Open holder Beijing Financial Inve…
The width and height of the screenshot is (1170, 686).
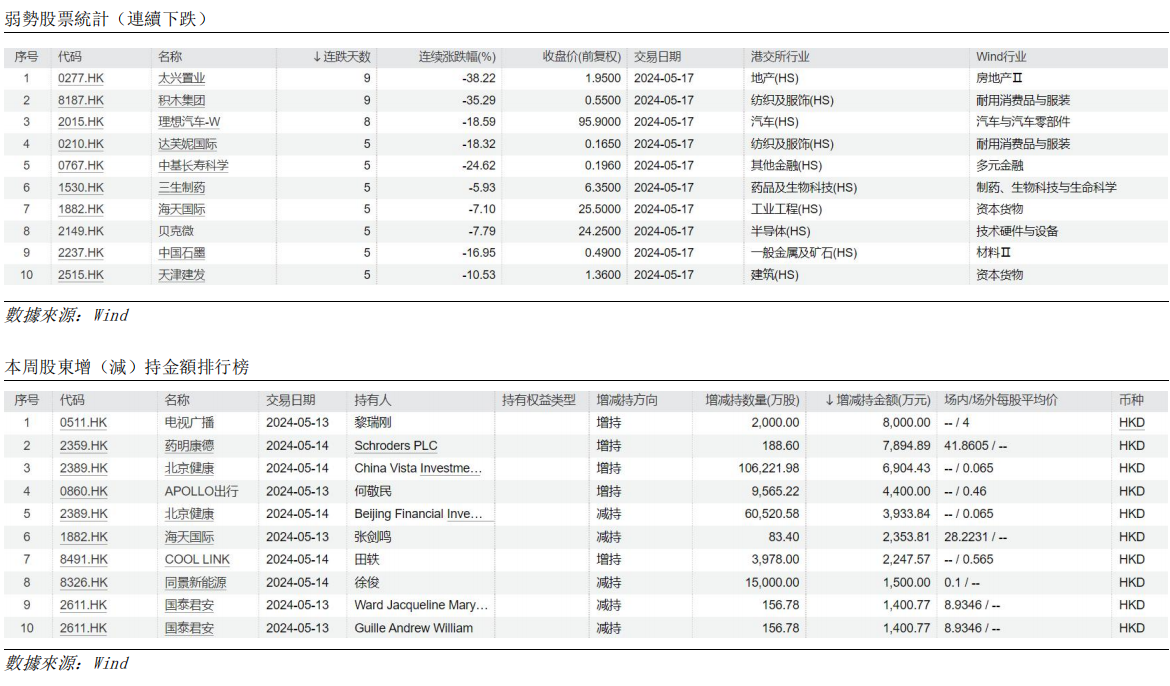point(418,514)
